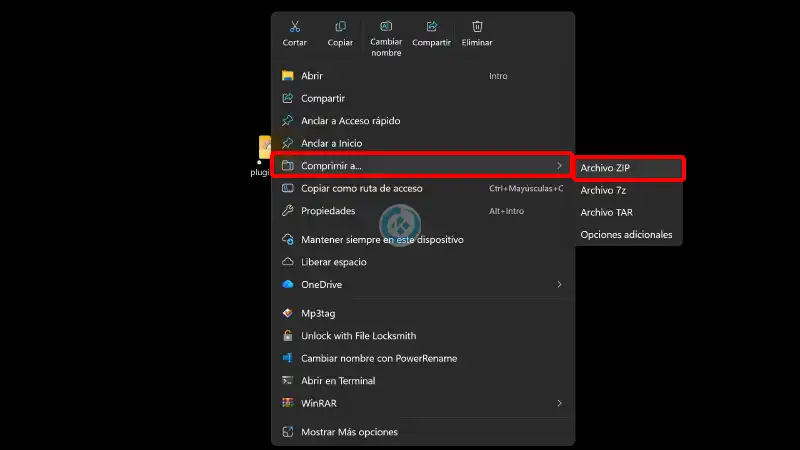The height and width of the screenshot is (450, 800).
Task: Open Propiedades of the file
Action: pyautogui.click(x=328, y=211)
